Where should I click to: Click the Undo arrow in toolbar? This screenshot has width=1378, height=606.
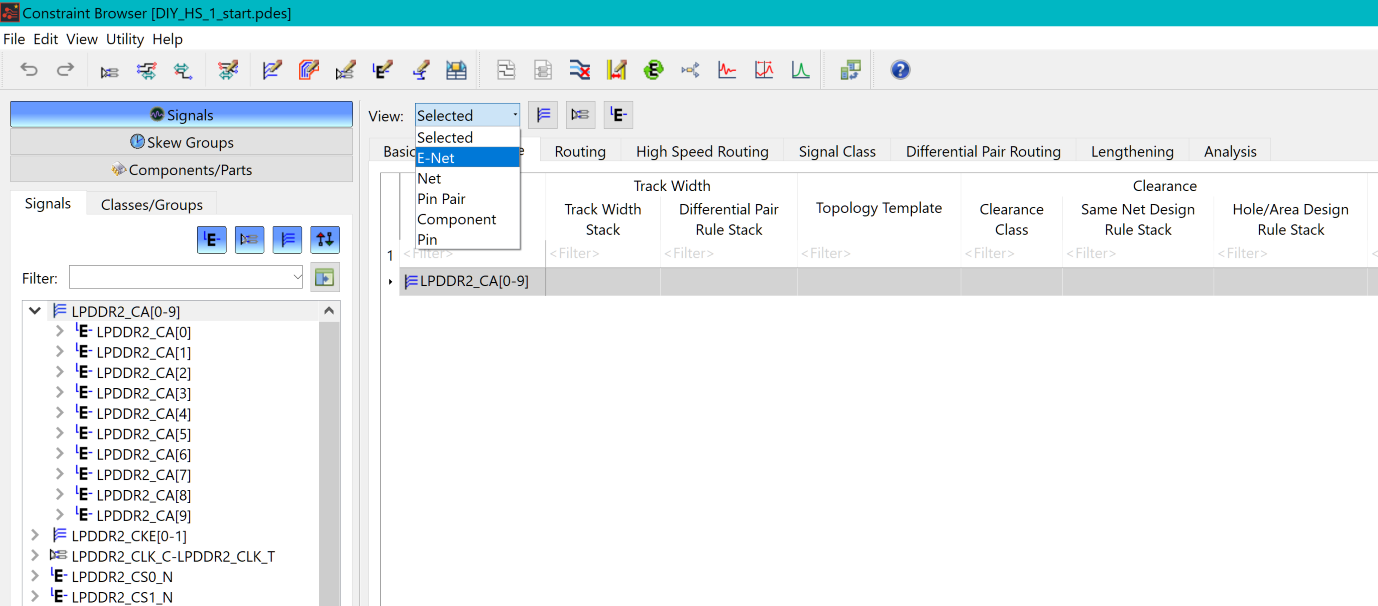[30, 70]
